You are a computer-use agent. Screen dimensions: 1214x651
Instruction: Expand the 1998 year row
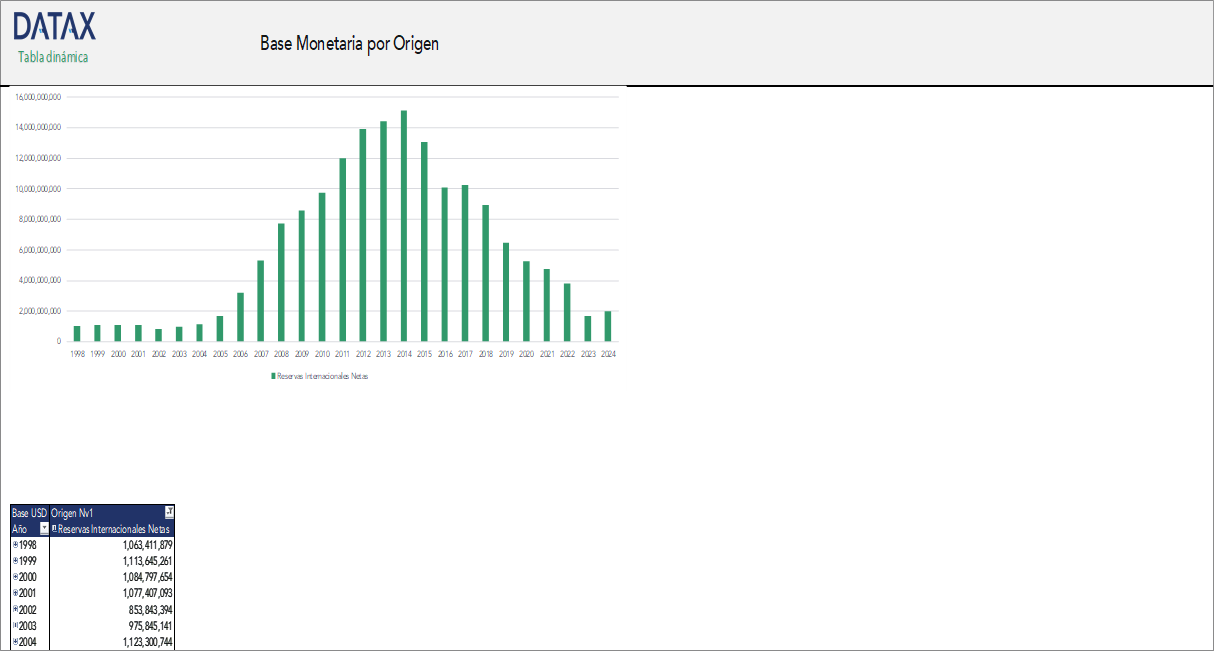16,544
